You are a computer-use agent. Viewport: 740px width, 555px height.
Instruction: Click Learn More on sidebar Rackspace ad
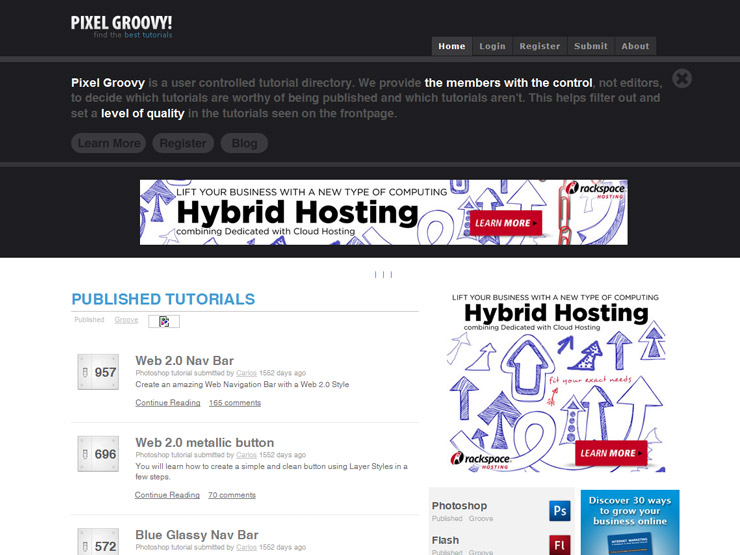(x=611, y=453)
